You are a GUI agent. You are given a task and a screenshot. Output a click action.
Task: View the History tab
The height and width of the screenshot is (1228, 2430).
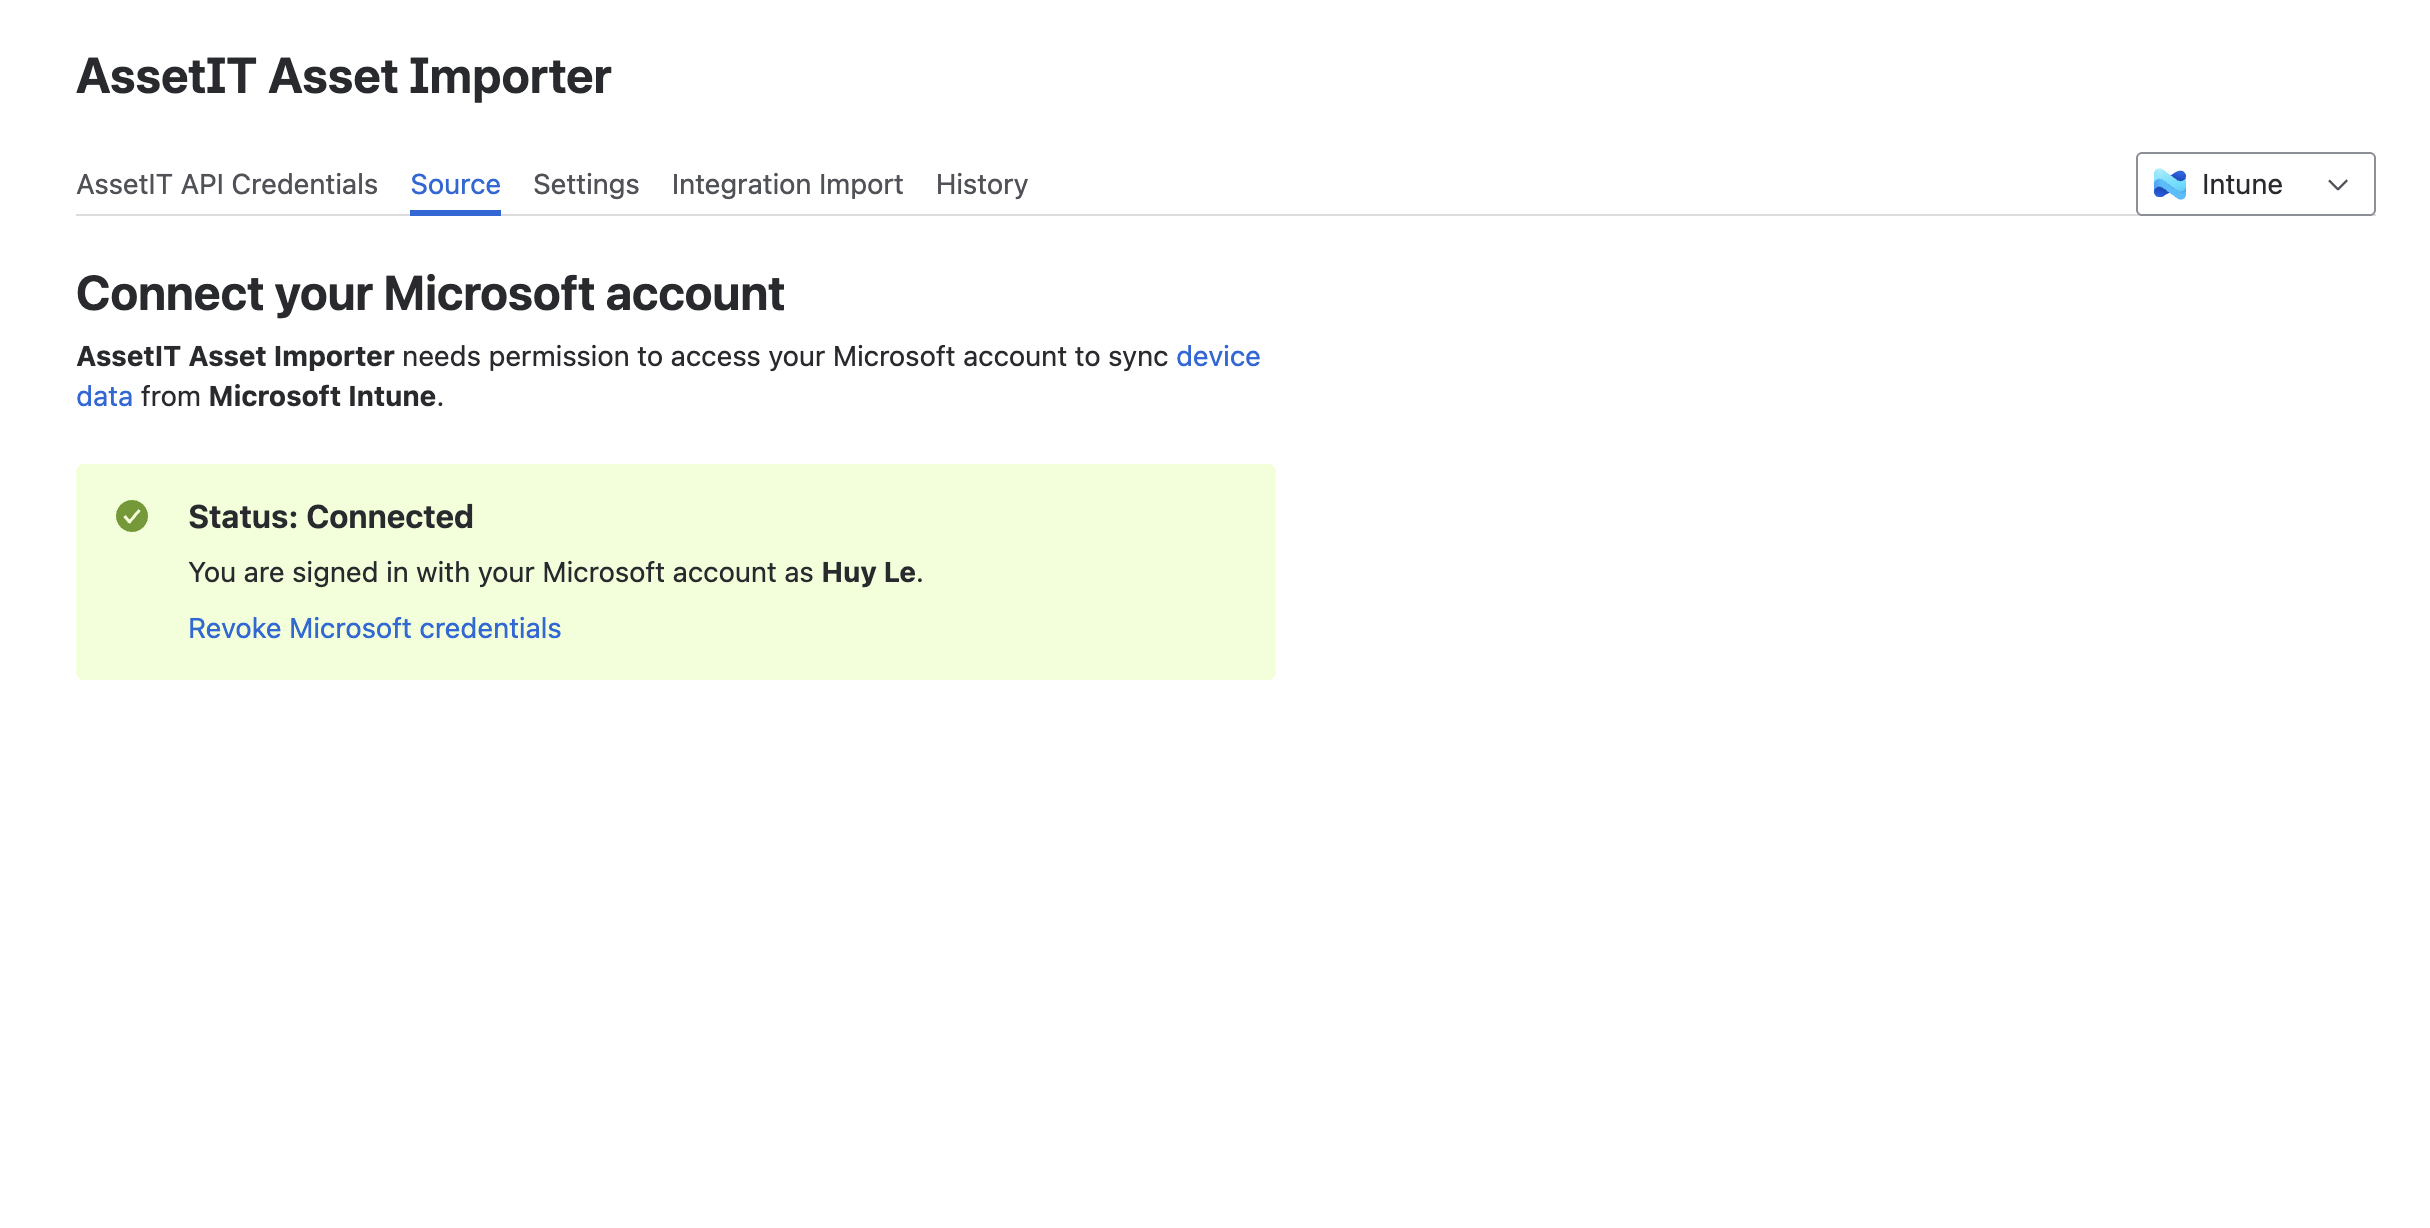[981, 184]
